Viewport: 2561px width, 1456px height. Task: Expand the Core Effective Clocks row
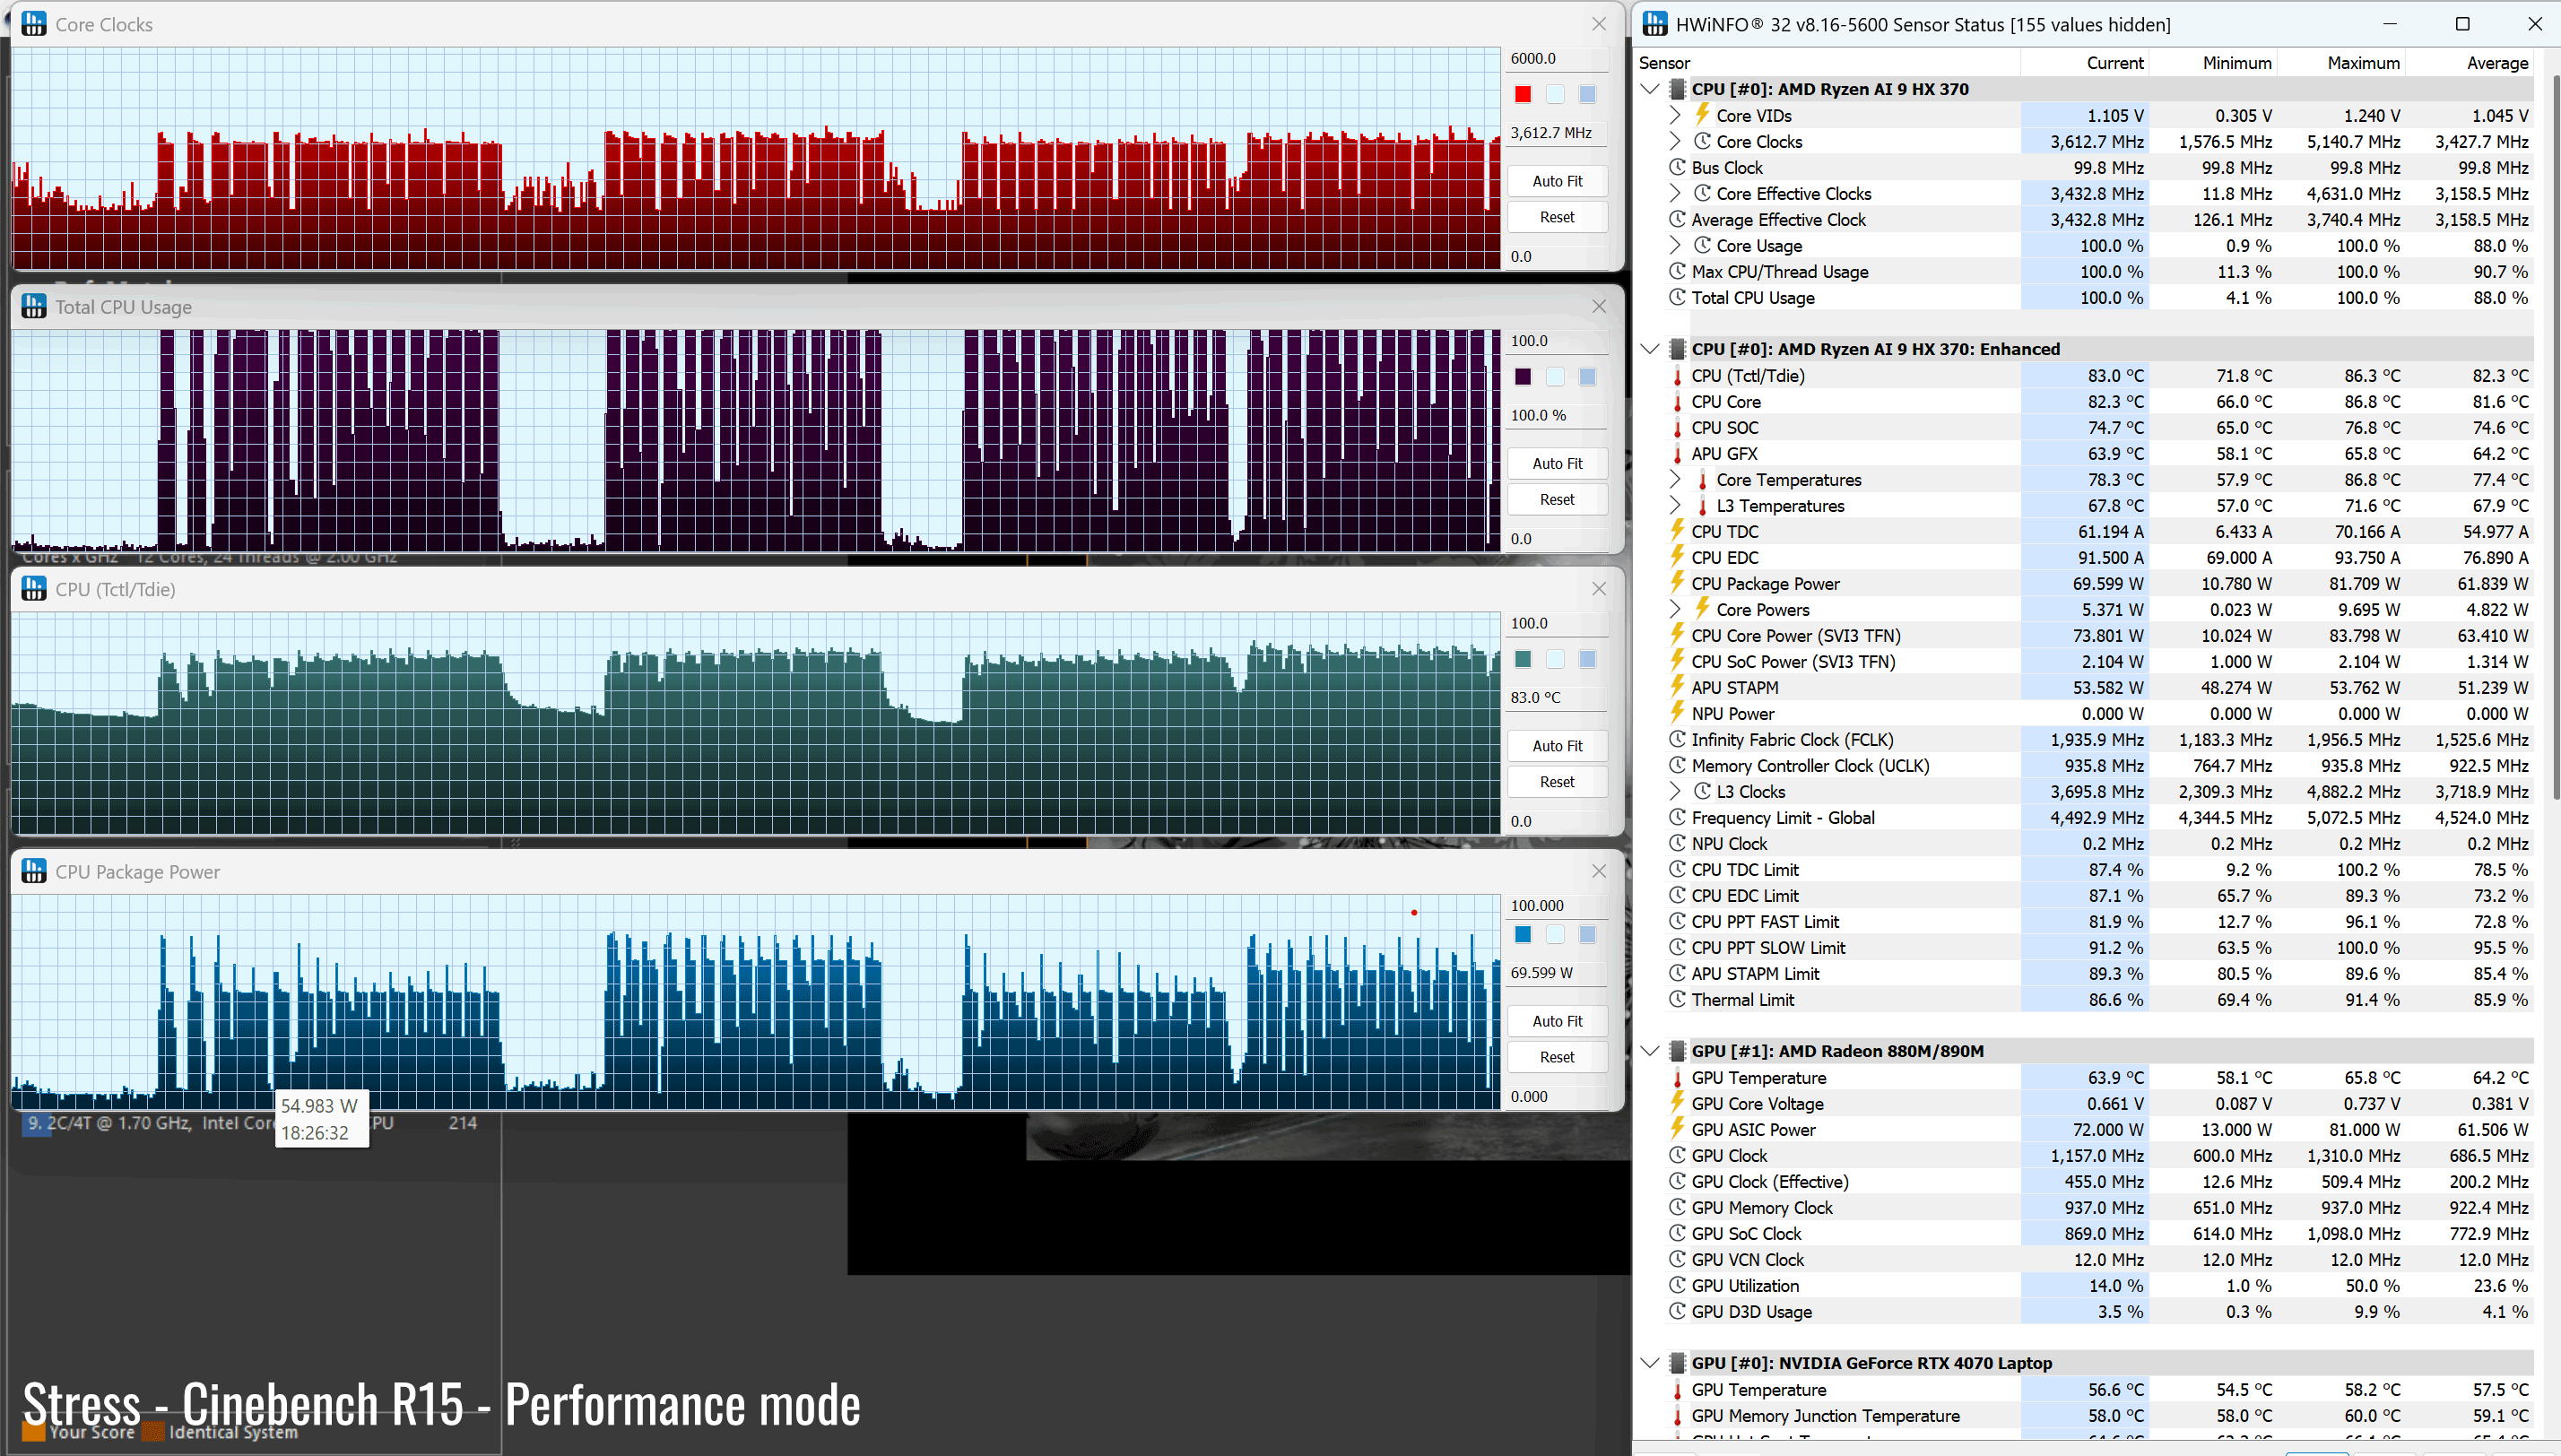pos(1675,193)
